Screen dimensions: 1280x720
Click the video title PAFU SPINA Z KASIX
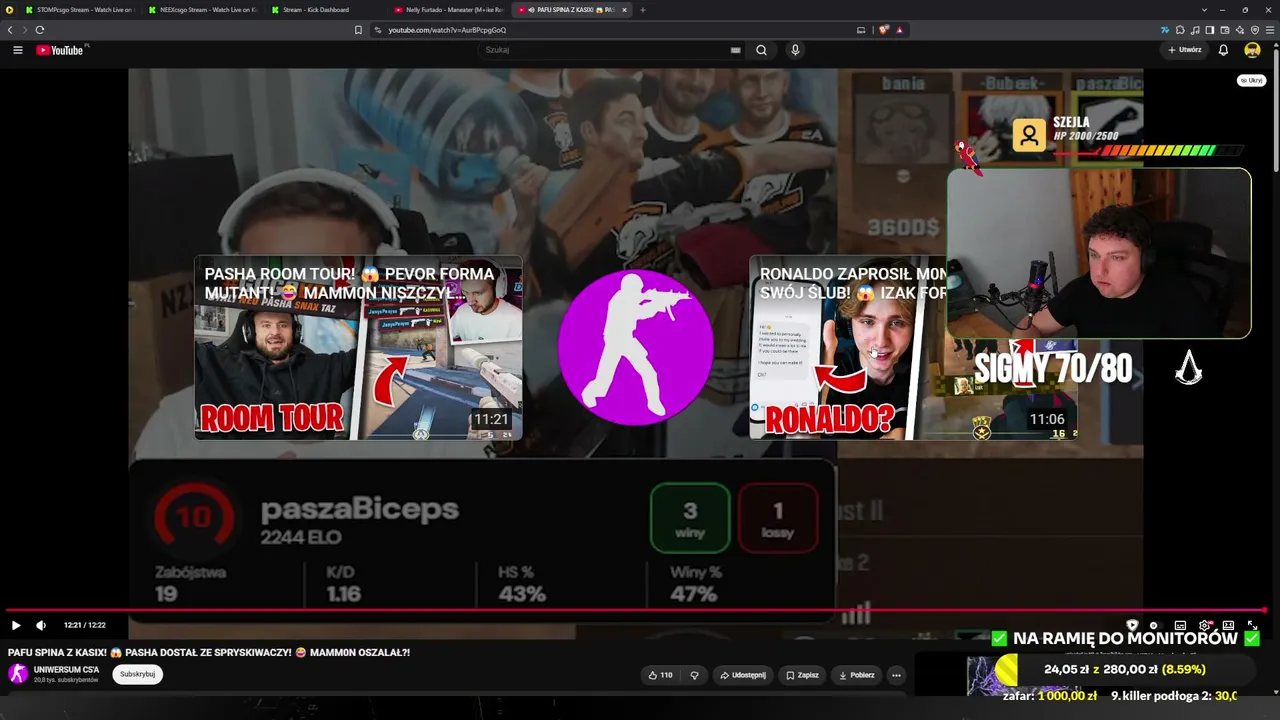(209, 652)
